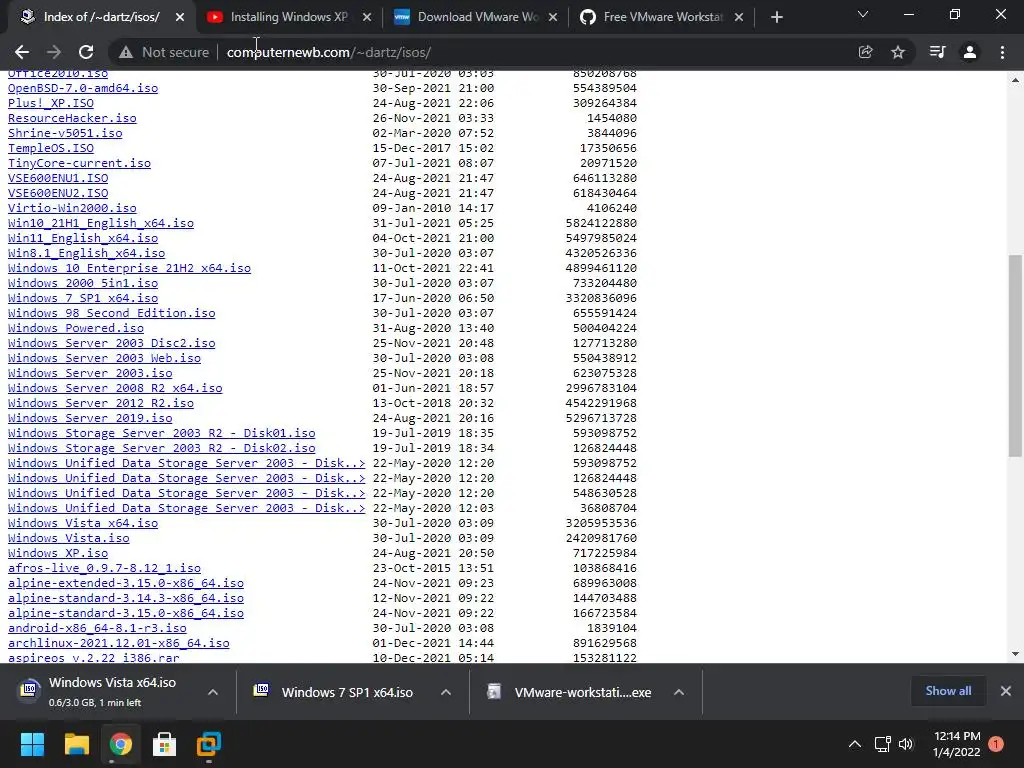Viewport: 1024px width, 768px height.
Task: Open Windows_Server_2008_R2_x64.iso link
Action: coord(115,389)
